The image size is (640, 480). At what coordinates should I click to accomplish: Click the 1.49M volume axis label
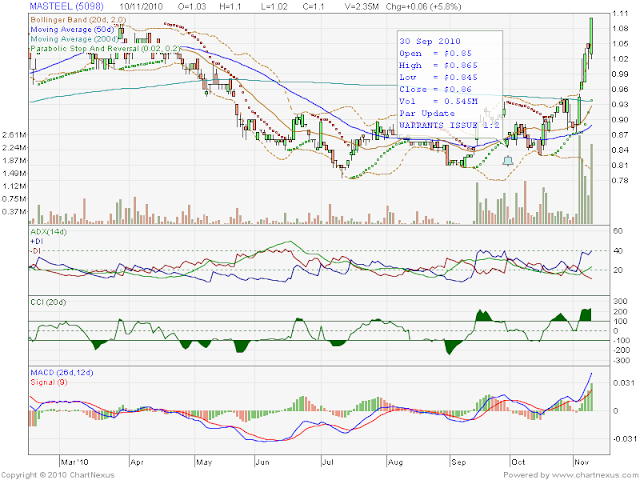click(14, 173)
